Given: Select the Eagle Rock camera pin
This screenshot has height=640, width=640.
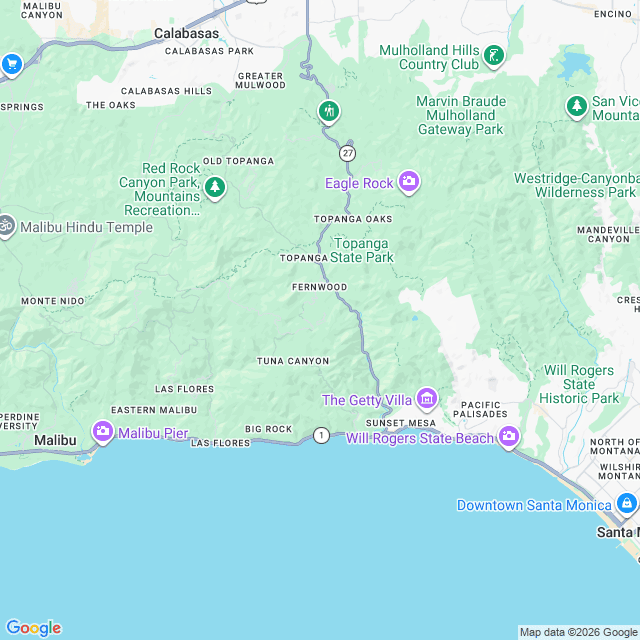Looking at the screenshot, I should click(409, 182).
